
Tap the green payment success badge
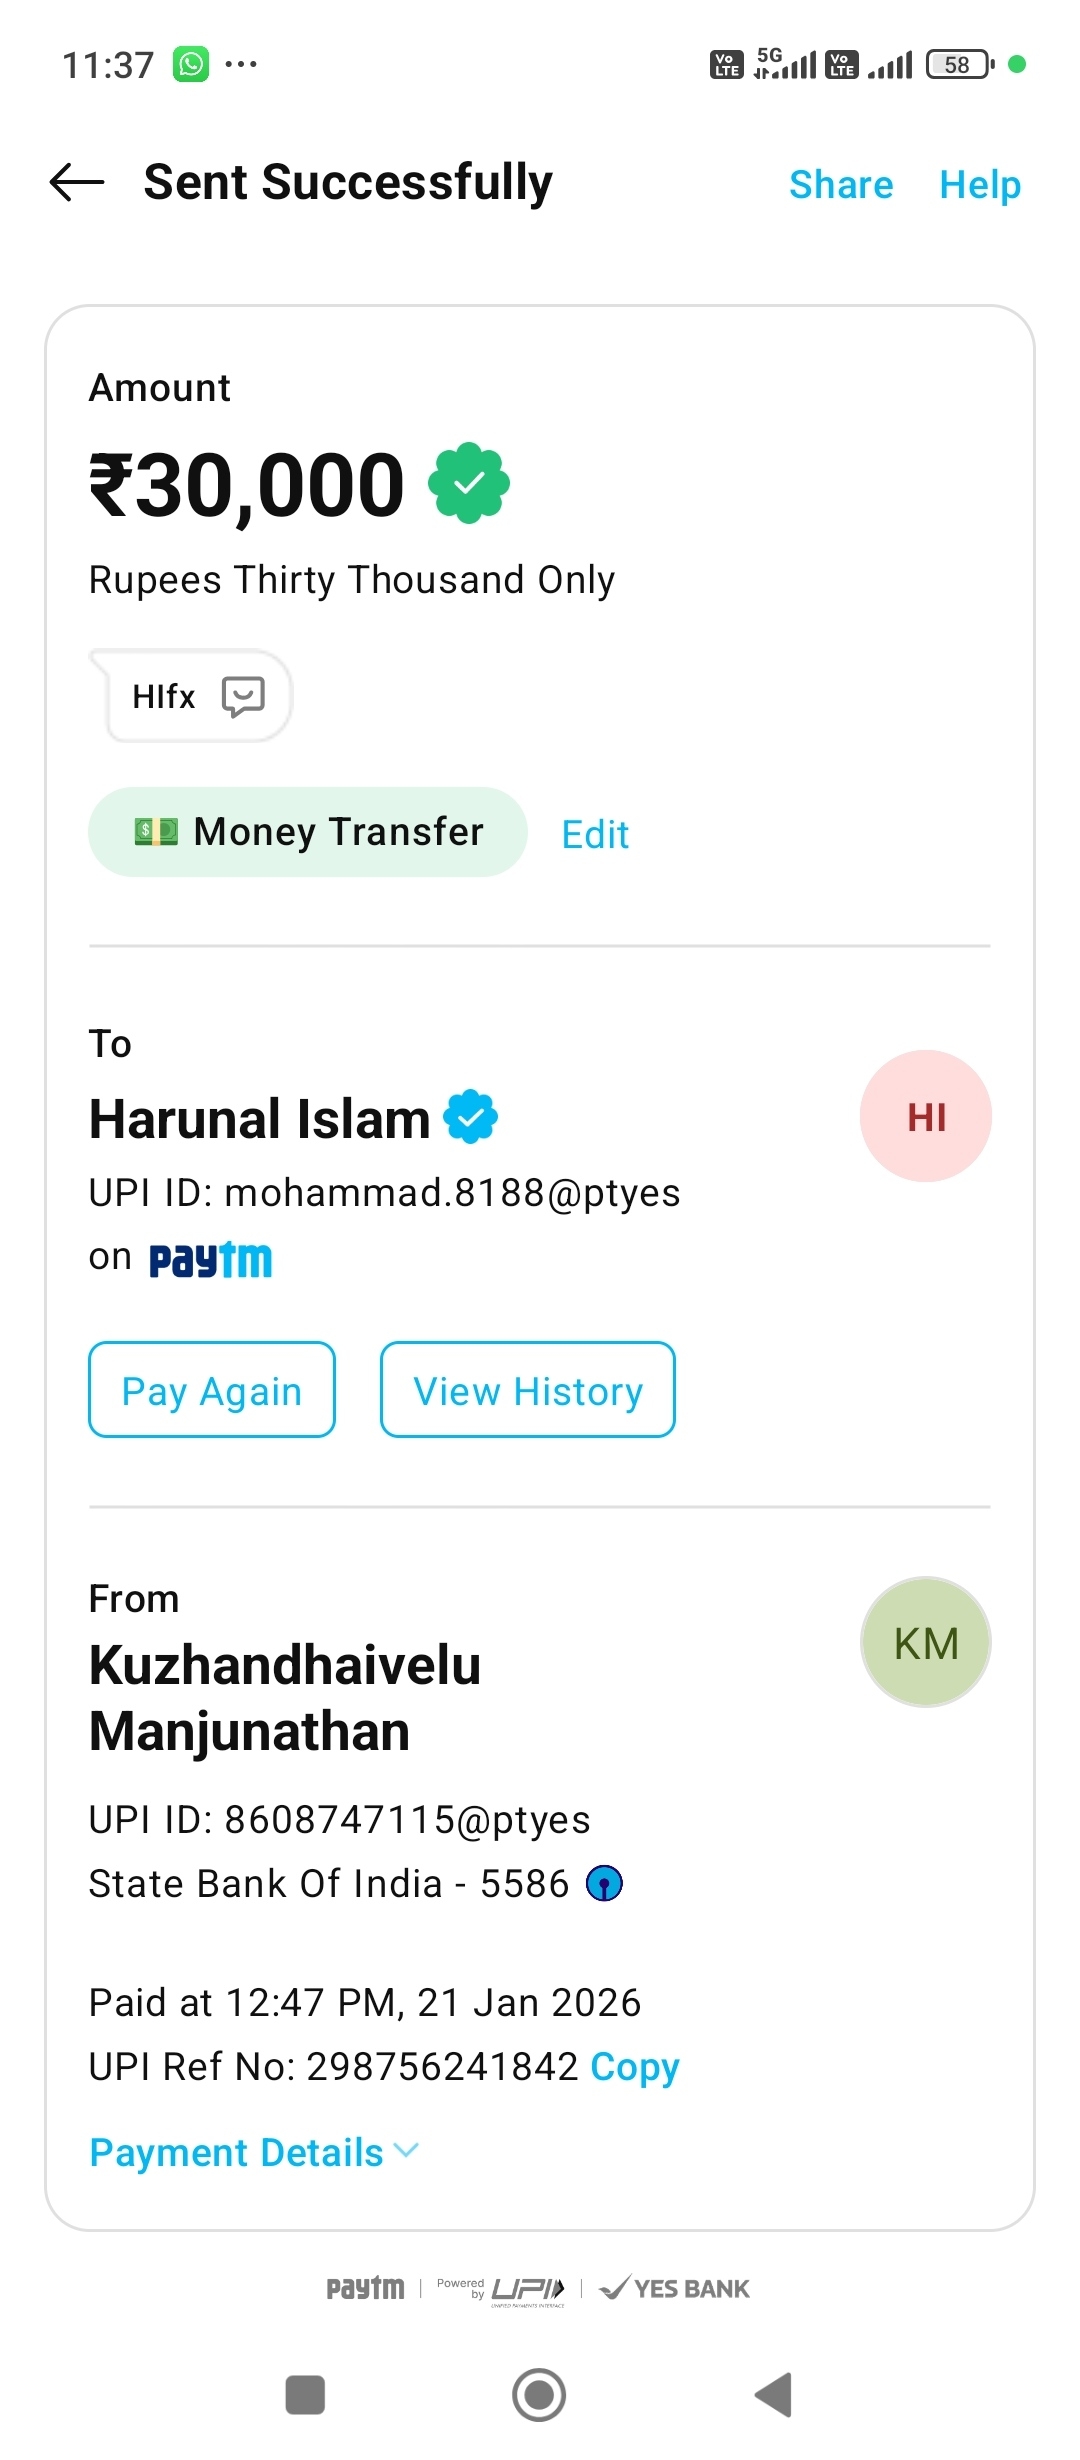coord(469,484)
